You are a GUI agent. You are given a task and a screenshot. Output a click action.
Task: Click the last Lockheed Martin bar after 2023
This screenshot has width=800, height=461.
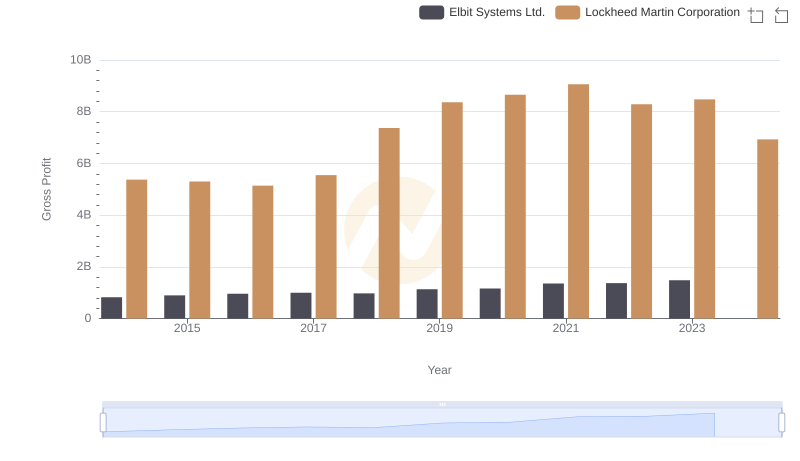pos(767,229)
